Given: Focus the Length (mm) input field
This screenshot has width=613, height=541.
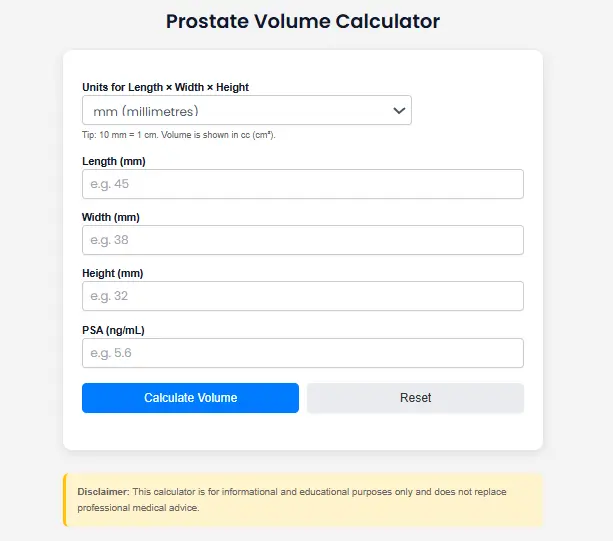Looking at the screenshot, I should tap(302, 184).
